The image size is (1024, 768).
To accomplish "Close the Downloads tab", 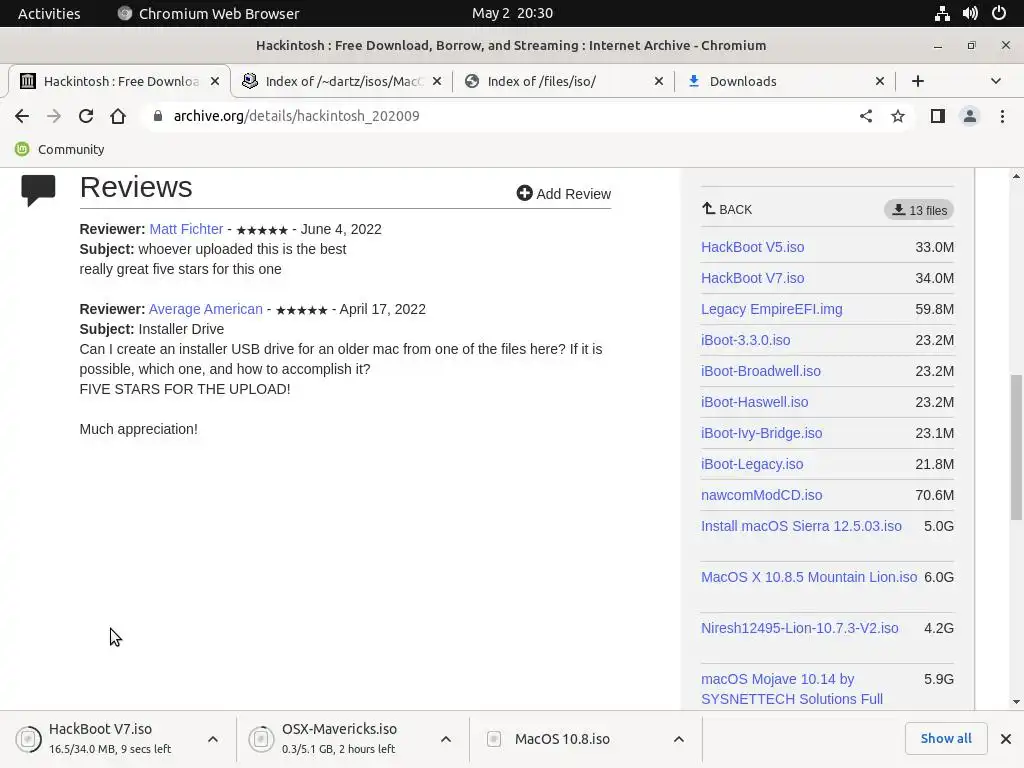I will [880, 81].
